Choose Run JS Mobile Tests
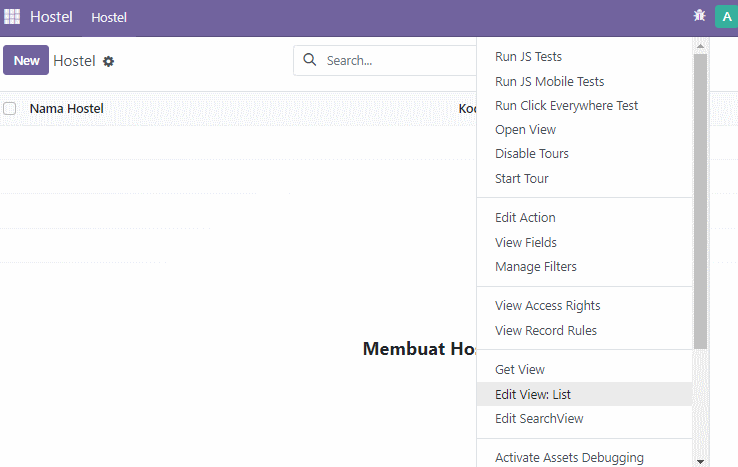738x467 pixels. [x=549, y=81]
